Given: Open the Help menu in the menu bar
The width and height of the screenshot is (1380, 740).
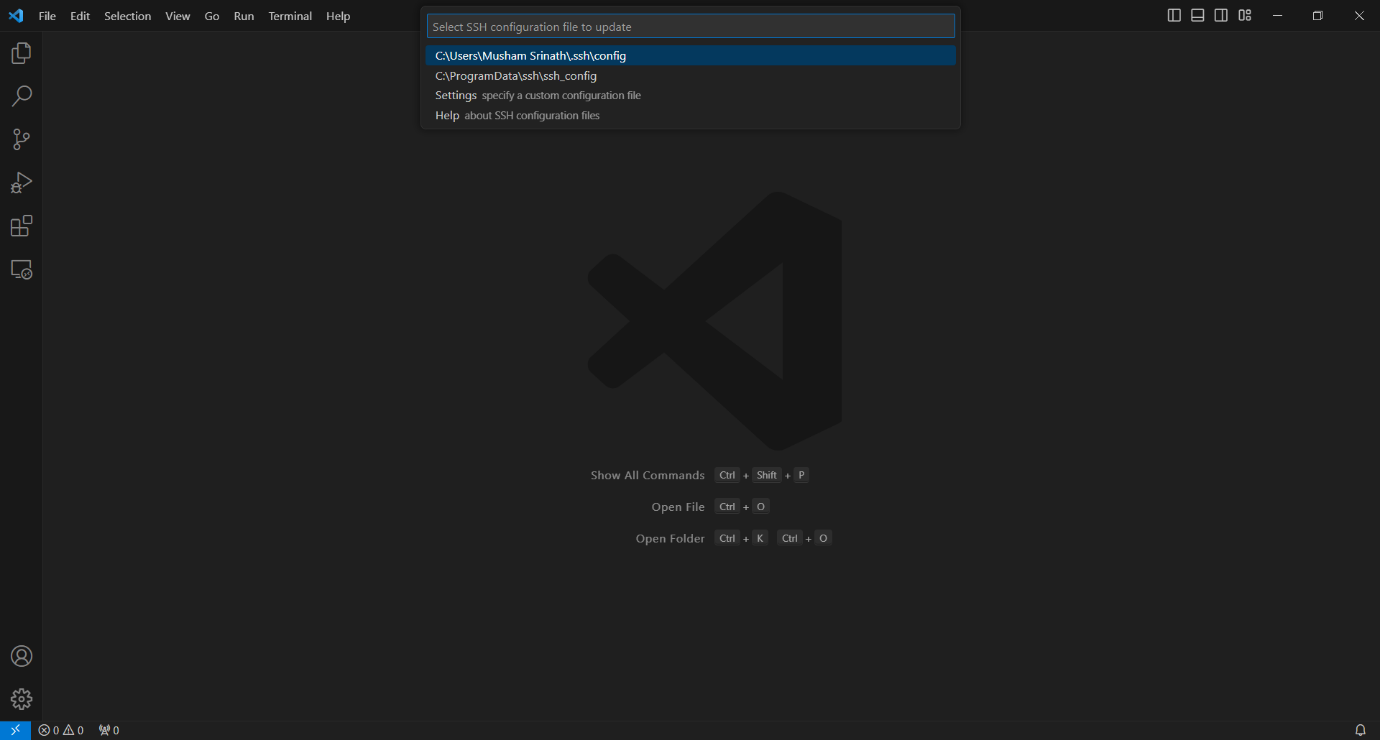Looking at the screenshot, I should tap(338, 16).
